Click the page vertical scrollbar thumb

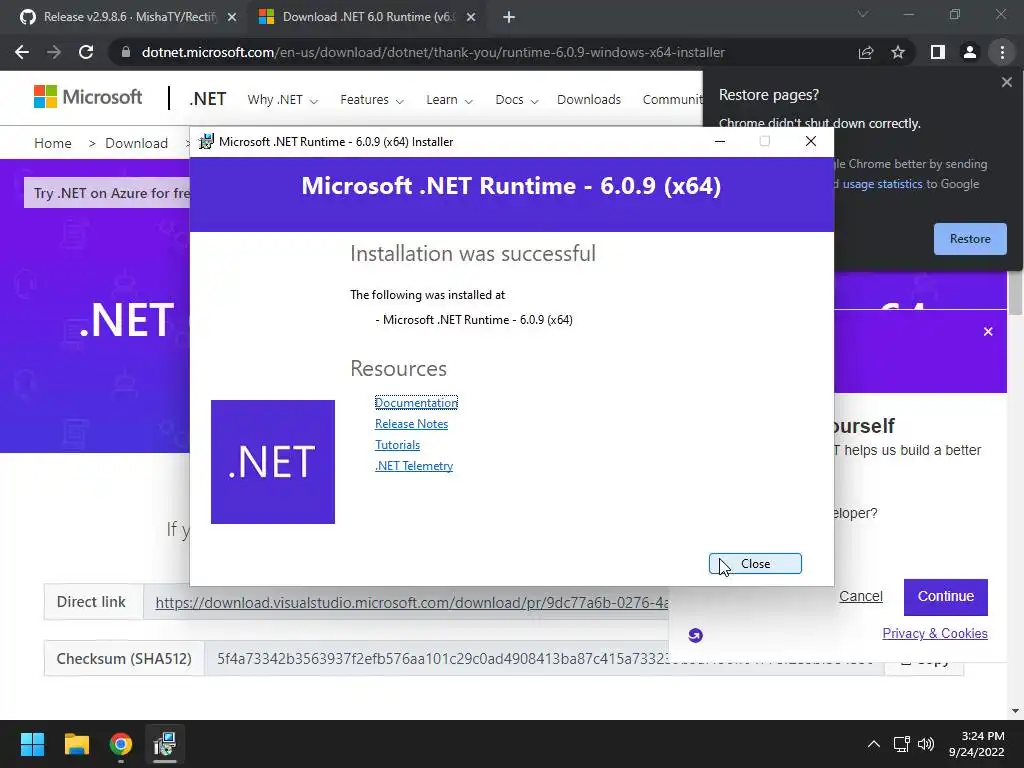(1015, 293)
